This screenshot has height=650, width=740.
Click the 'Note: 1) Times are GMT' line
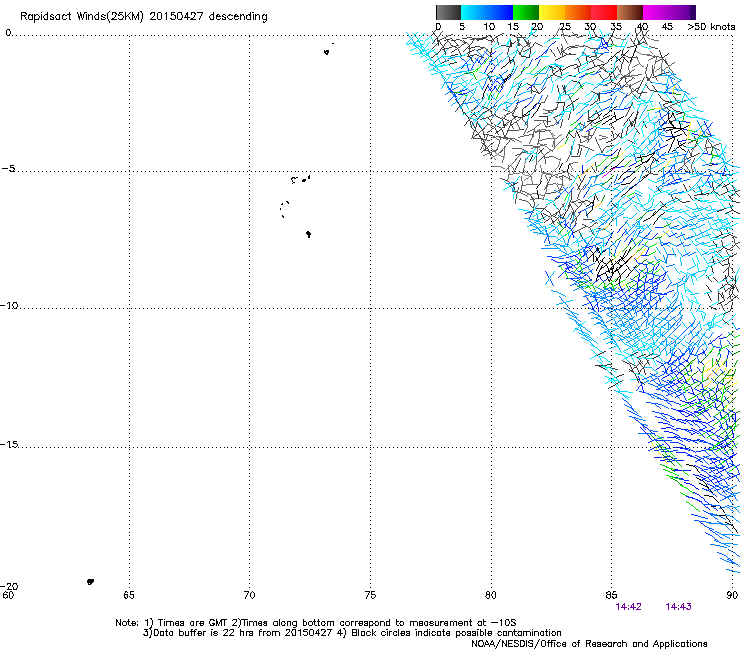click(x=316, y=623)
